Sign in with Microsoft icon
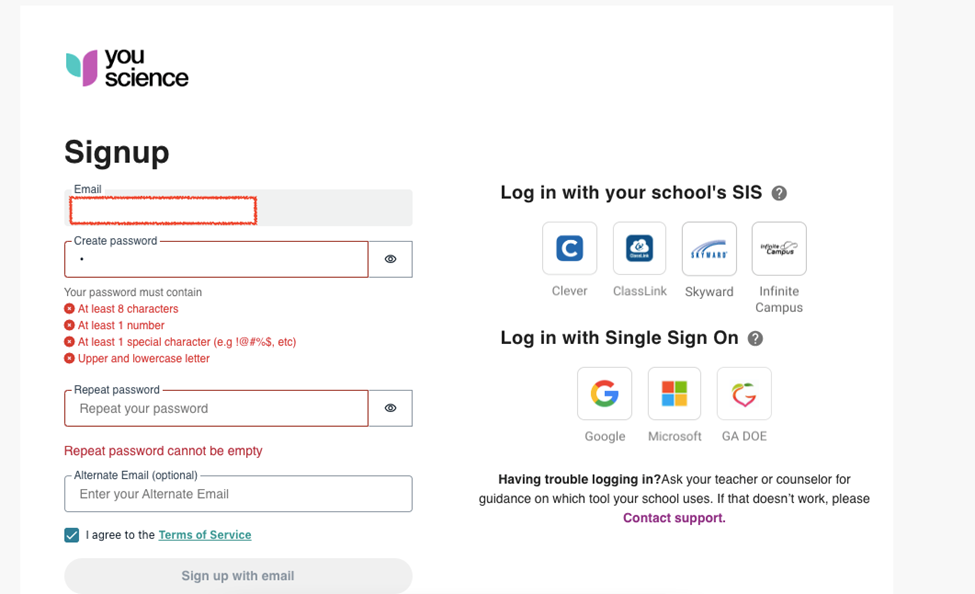The width and height of the screenshot is (975, 594). pyautogui.click(x=674, y=393)
